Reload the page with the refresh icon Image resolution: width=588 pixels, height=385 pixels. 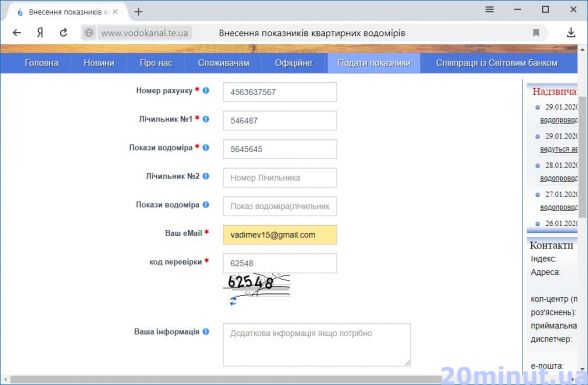click(x=63, y=33)
